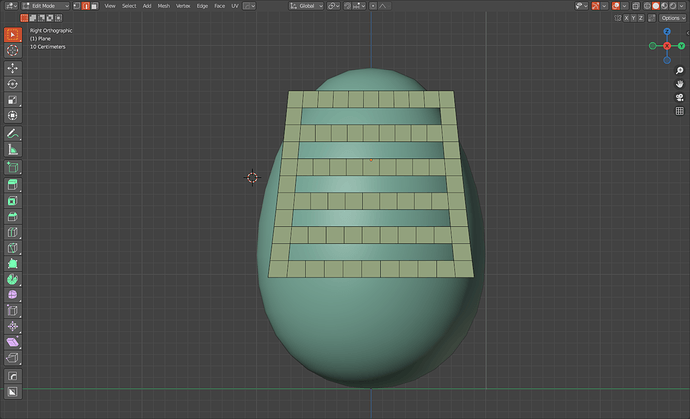Select the Loop Cut tool
This screenshot has height=419, width=690.
click(13, 232)
